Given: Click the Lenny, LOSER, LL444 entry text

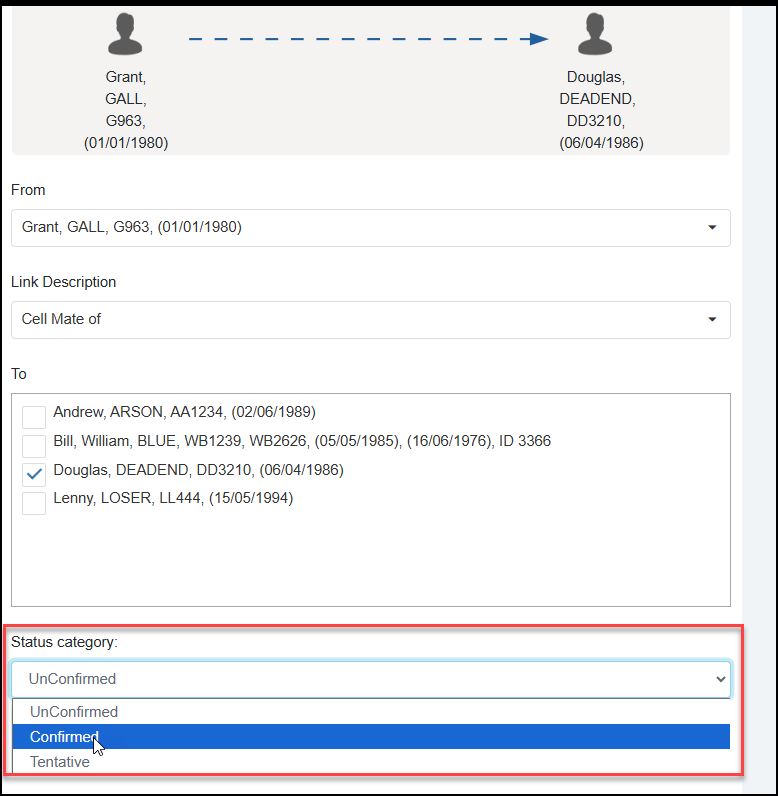Looking at the screenshot, I should pos(173,498).
